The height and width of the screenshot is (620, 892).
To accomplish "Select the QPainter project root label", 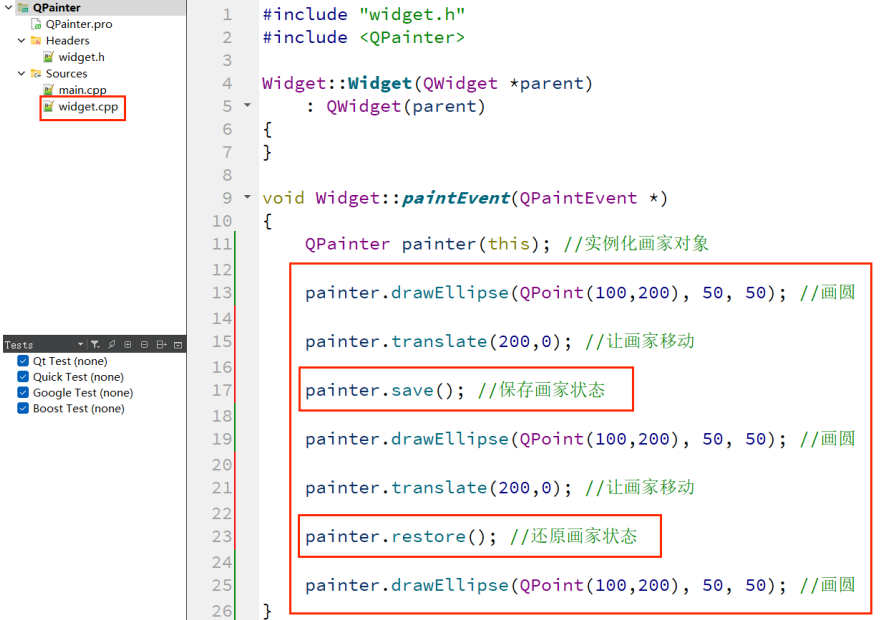I will click(x=56, y=7).
